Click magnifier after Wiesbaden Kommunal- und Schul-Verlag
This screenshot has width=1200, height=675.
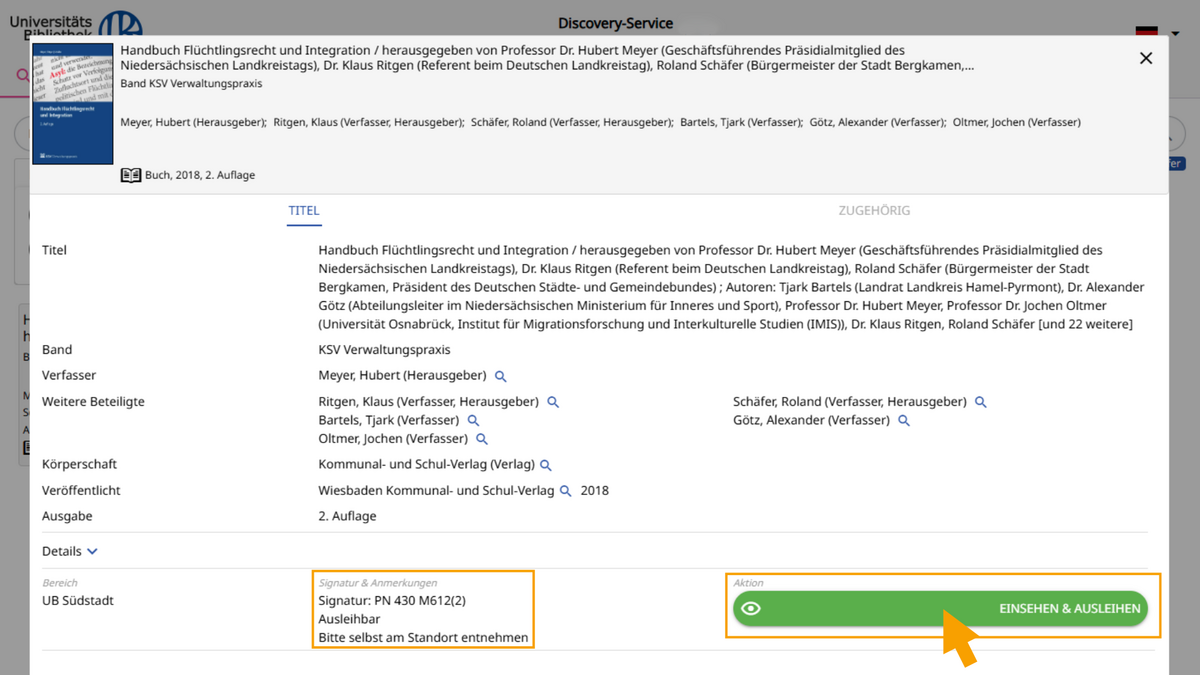click(x=566, y=491)
